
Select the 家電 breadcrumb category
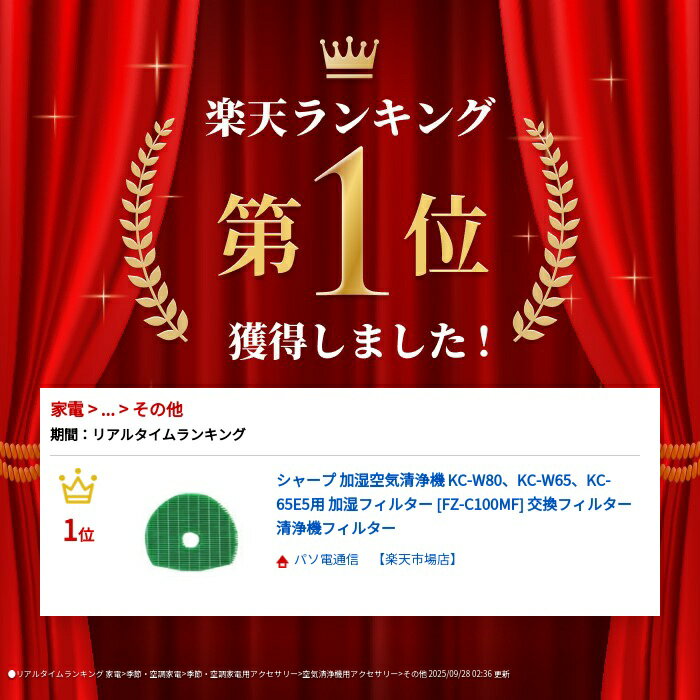coord(67,409)
